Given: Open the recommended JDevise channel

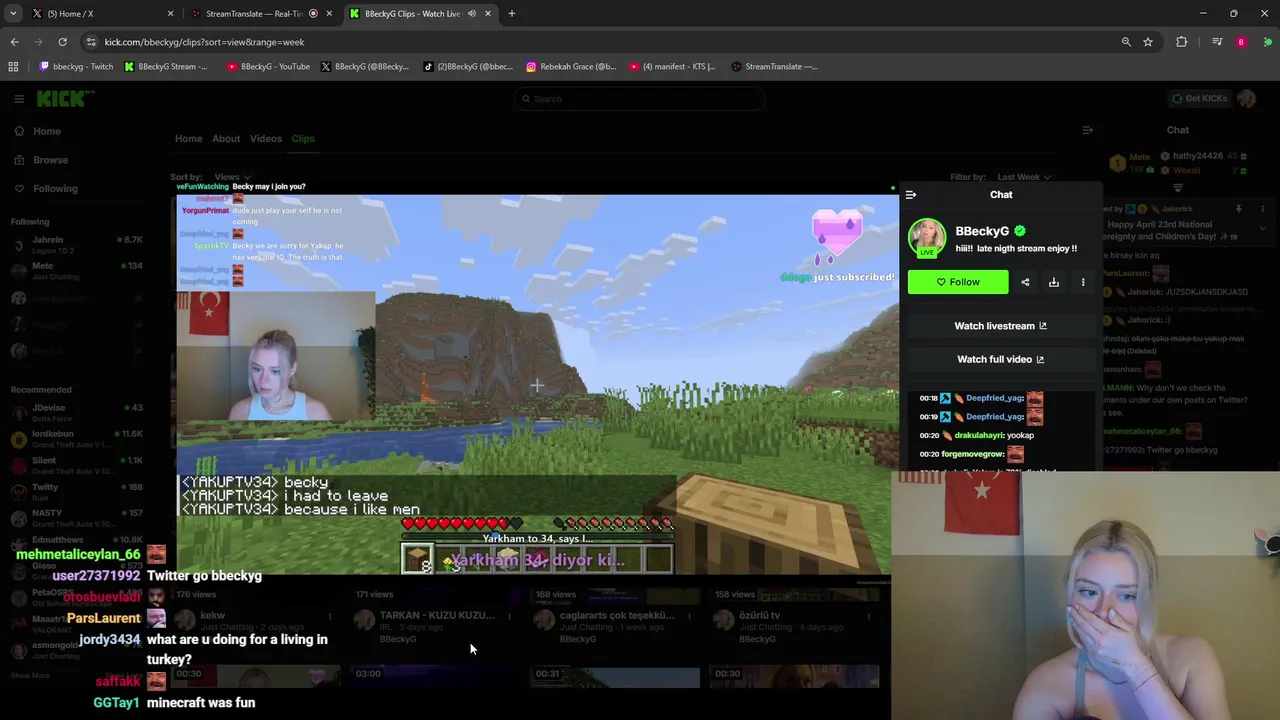Looking at the screenshot, I should [78, 413].
